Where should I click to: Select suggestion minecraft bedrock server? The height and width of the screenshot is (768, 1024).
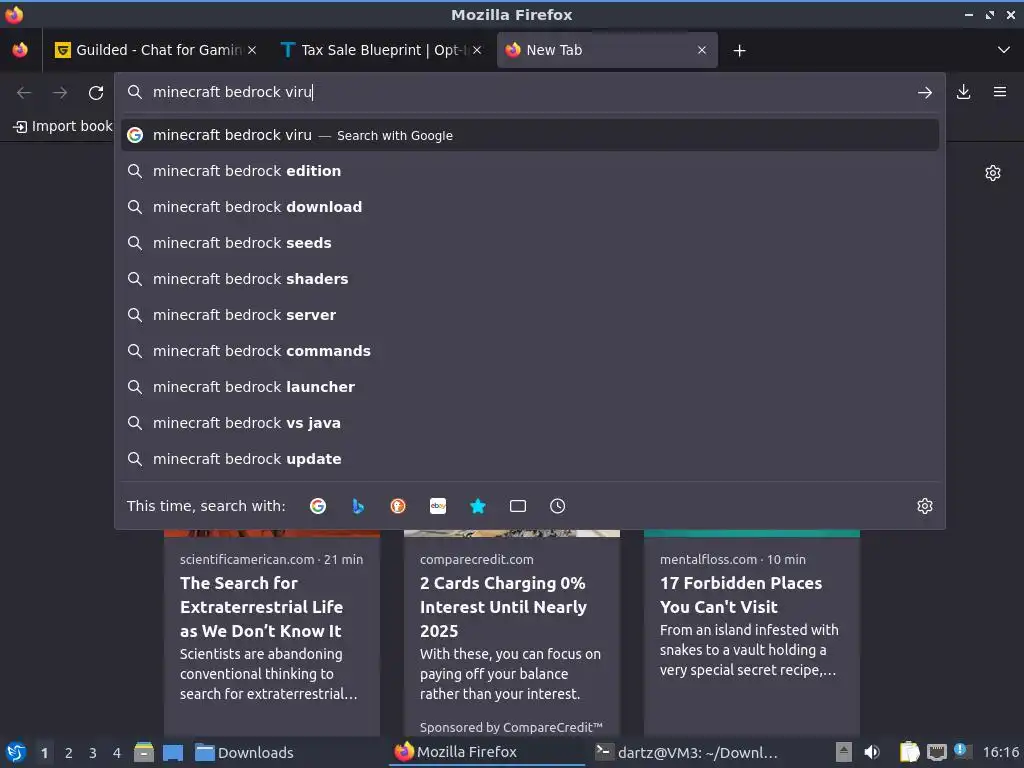point(530,315)
